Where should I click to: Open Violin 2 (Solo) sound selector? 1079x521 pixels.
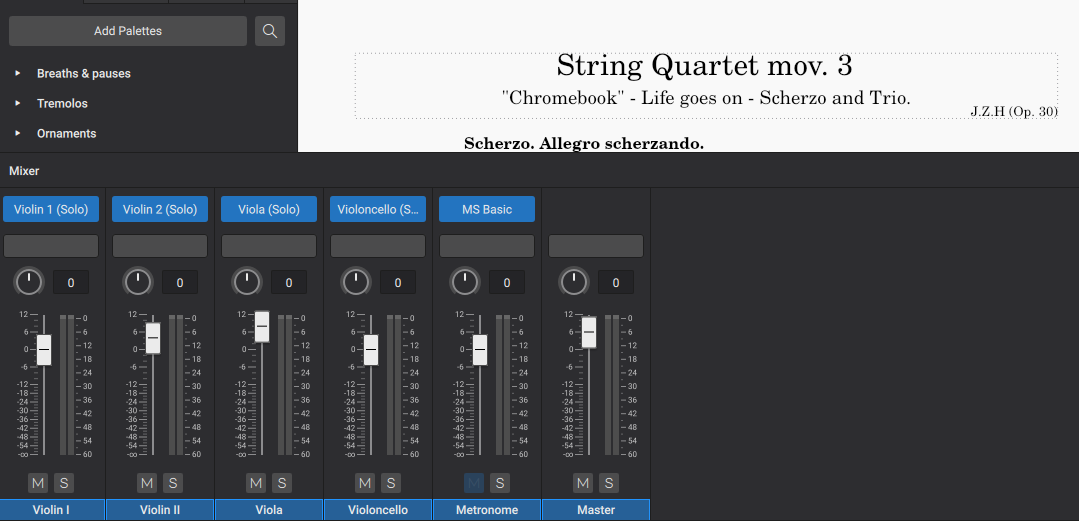(x=160, y=209)
